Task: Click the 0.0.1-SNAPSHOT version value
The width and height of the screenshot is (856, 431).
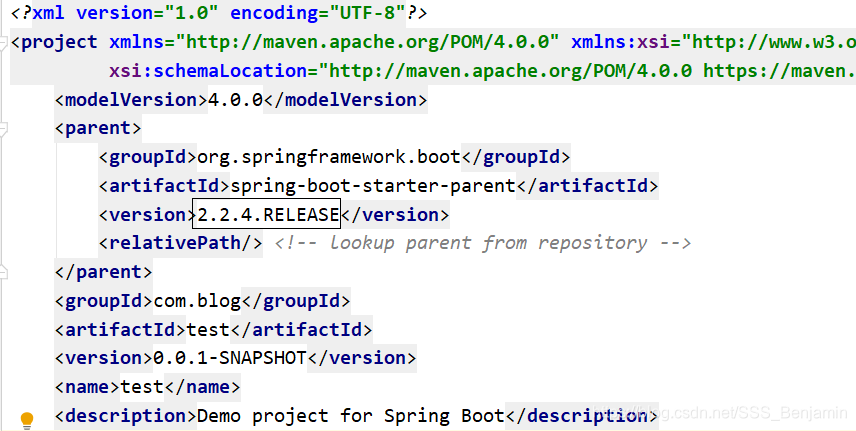Action: (229, 358)
